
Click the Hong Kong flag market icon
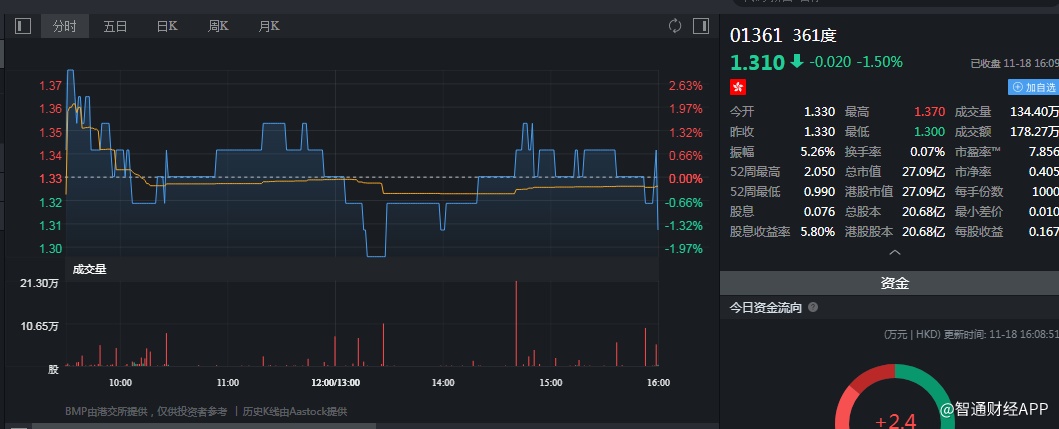(739, 87)
